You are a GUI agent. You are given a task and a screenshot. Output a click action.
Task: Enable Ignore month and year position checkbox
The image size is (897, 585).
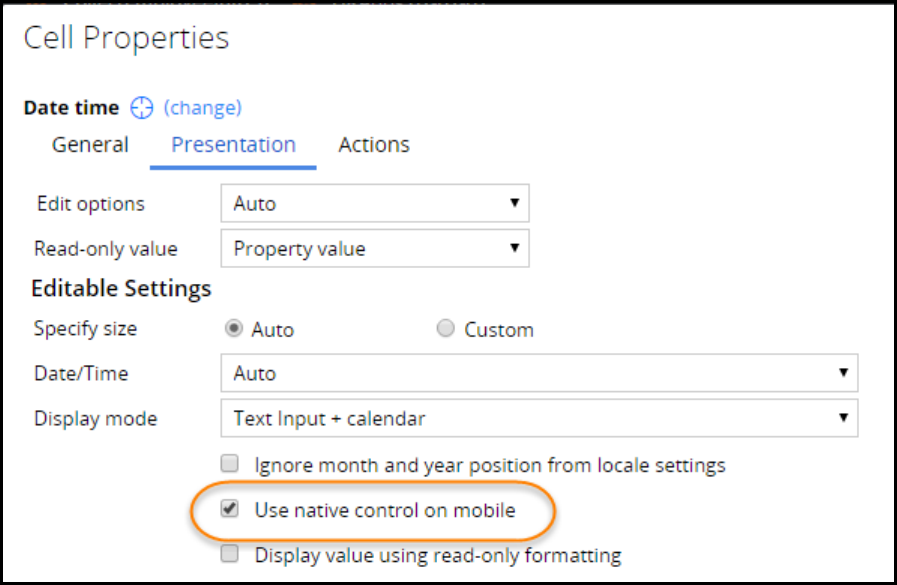pos(231,465)
